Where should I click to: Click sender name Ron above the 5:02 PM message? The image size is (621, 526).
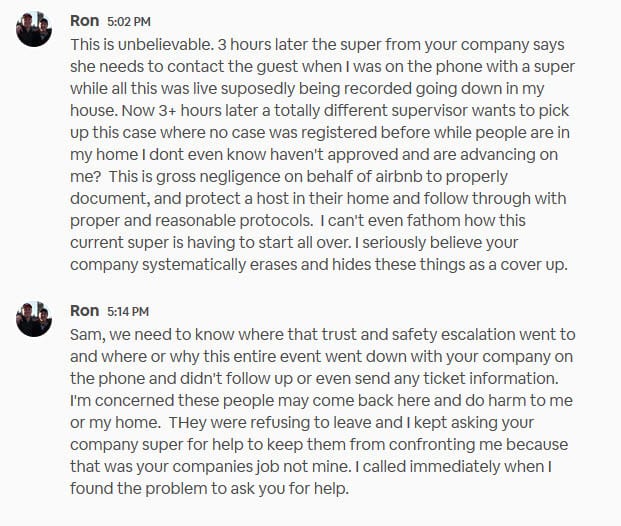pyautogui.click(x=84, y=21)
